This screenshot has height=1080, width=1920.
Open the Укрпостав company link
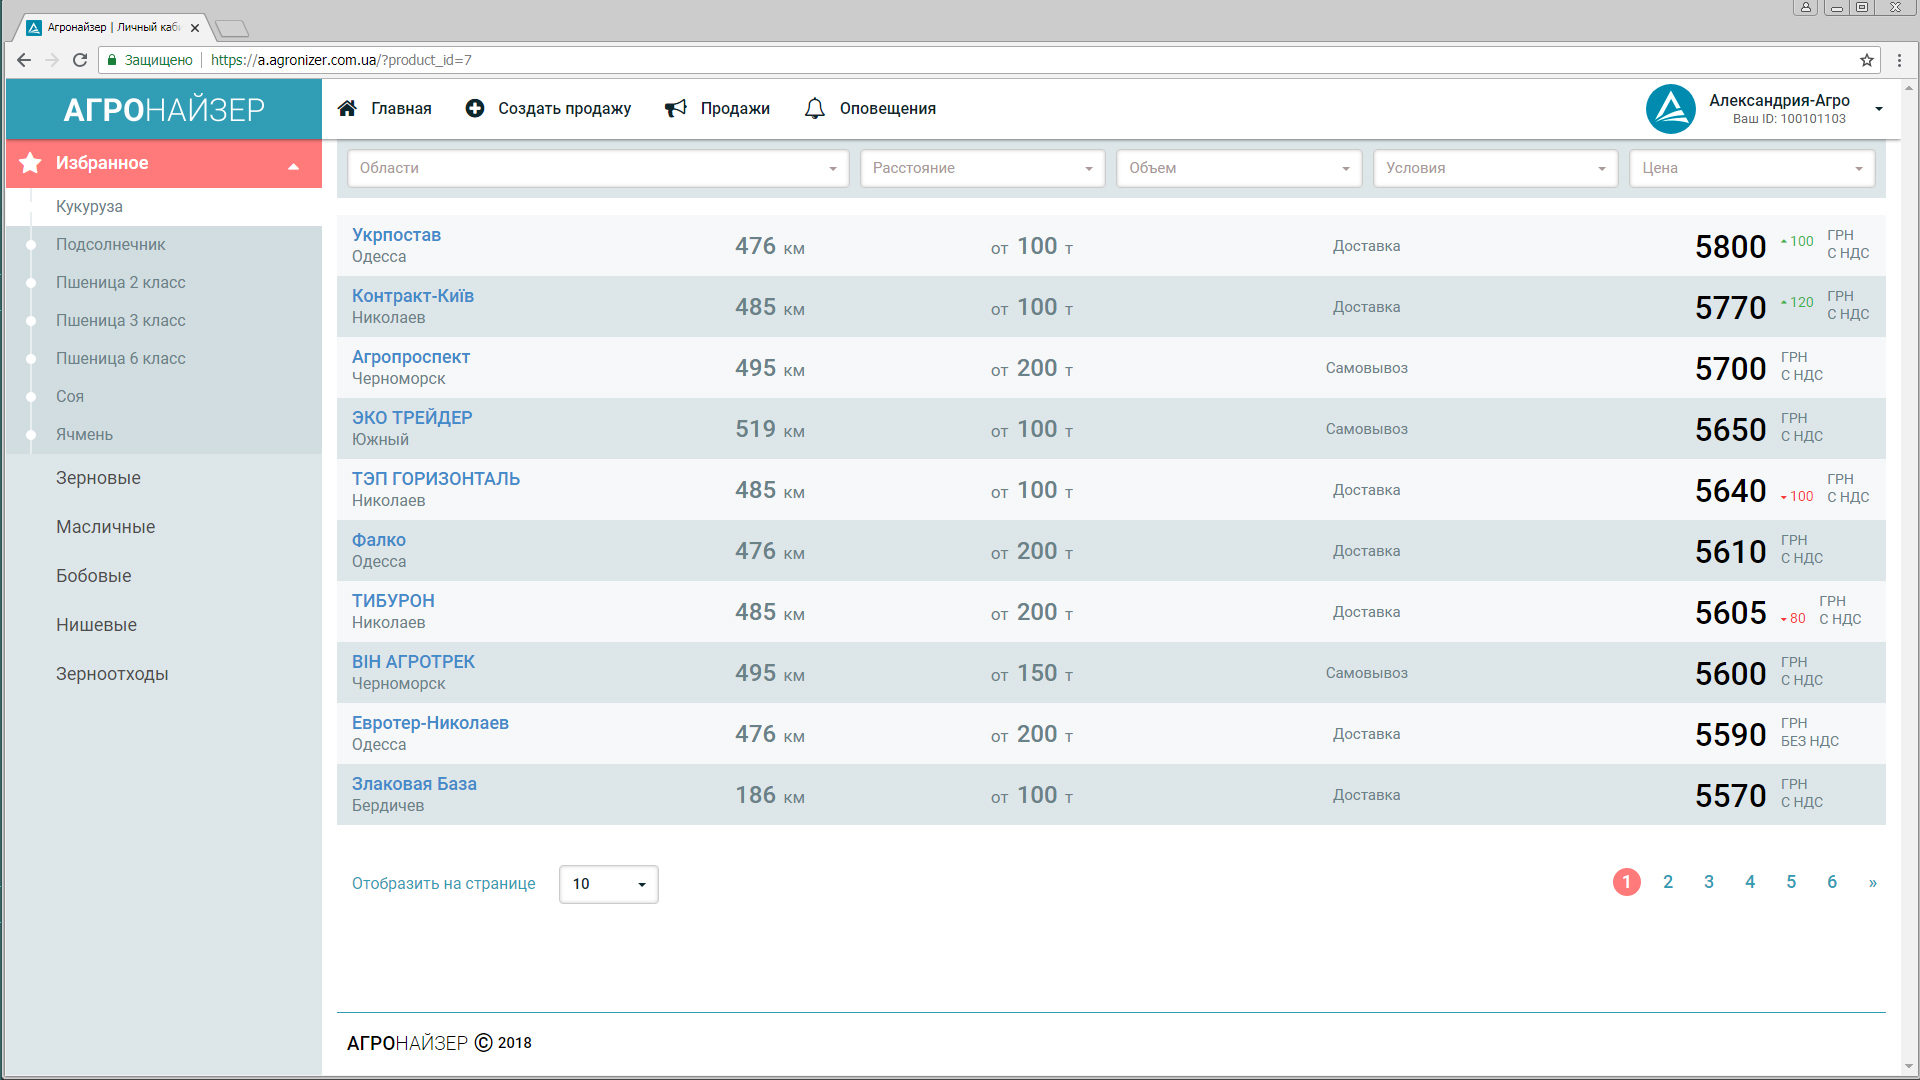[396, 235]
